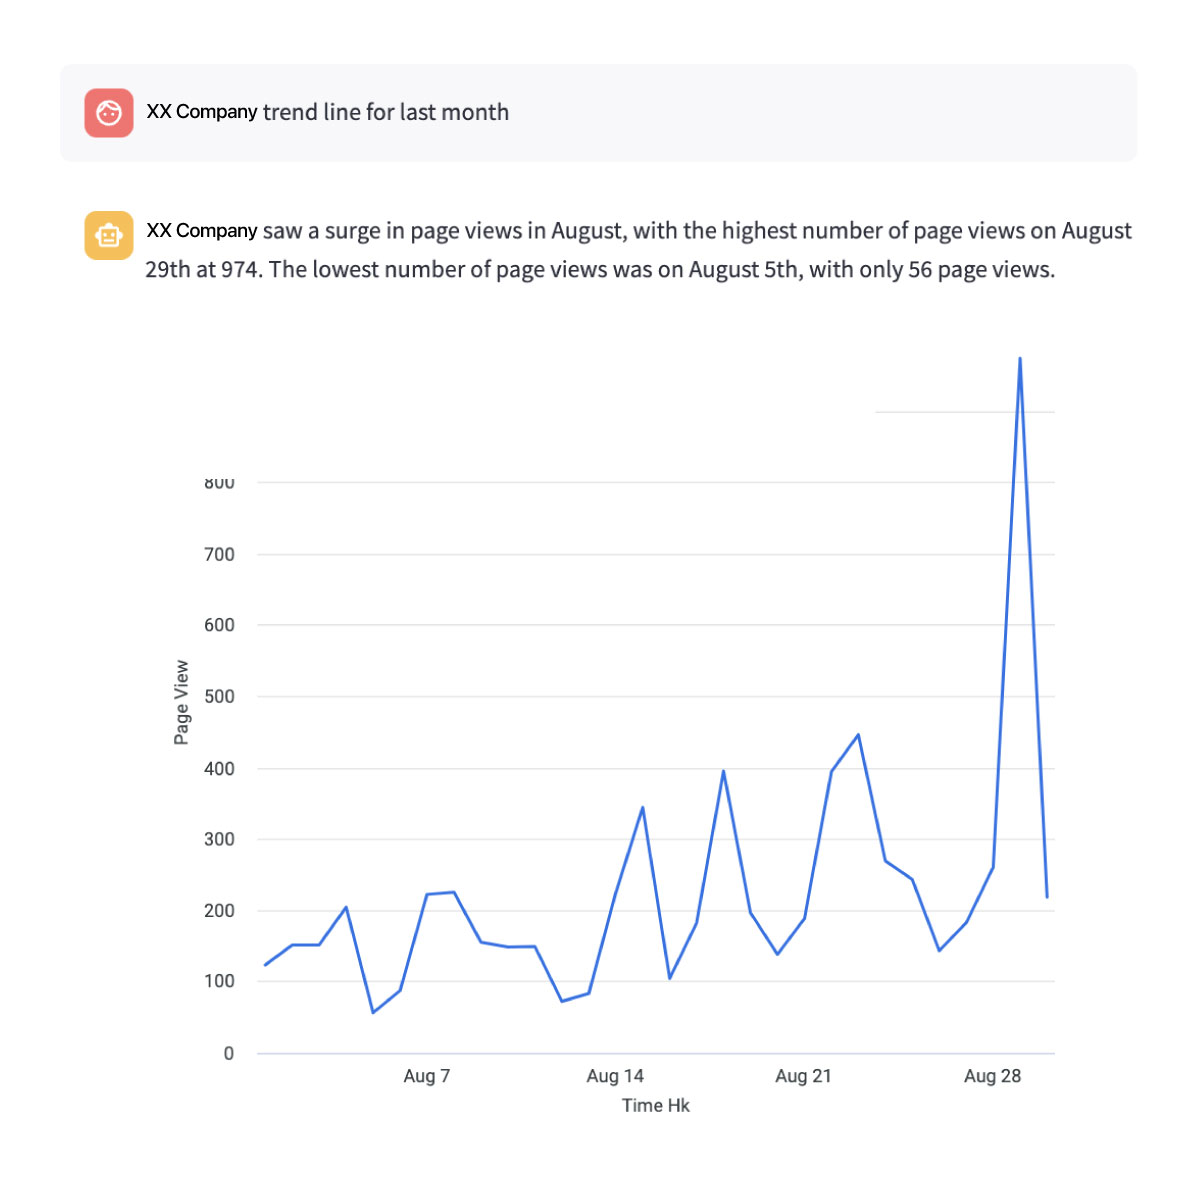Click the red user avatar icon
The width and height of the screenshot is (1200, 1191).
pos(109,113)
